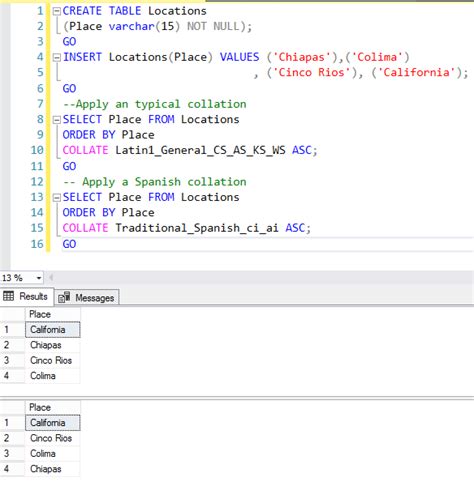Collapse the INSERT Locations statement block
This screenshot has height=486, width=474.
(57, 57)
